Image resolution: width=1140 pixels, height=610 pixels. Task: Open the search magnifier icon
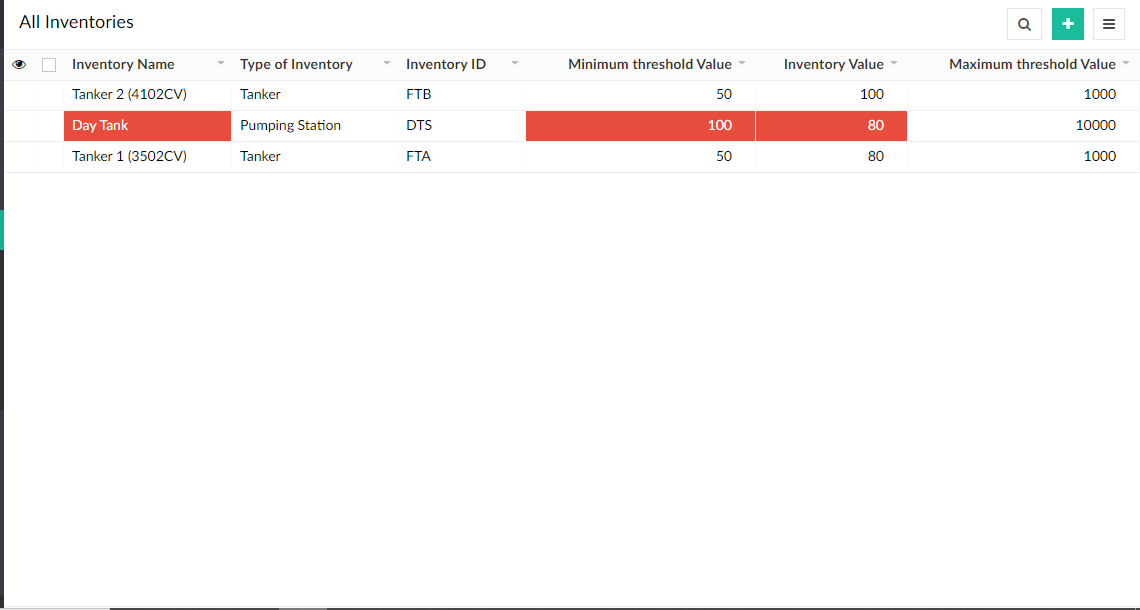pos(1024,24)
